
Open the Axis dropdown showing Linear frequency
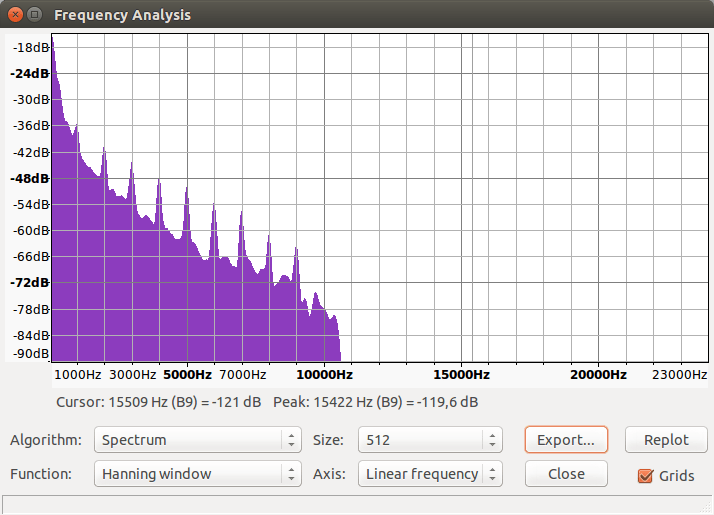click(x=430, y=474)
